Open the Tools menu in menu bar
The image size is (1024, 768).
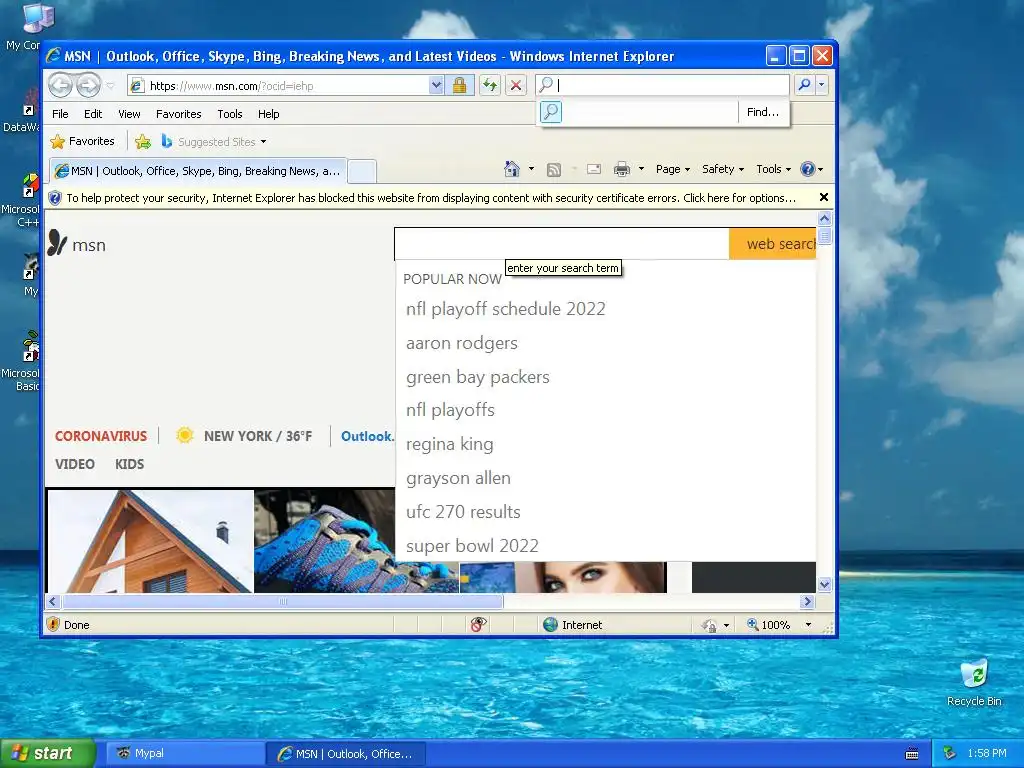point(230,114)
